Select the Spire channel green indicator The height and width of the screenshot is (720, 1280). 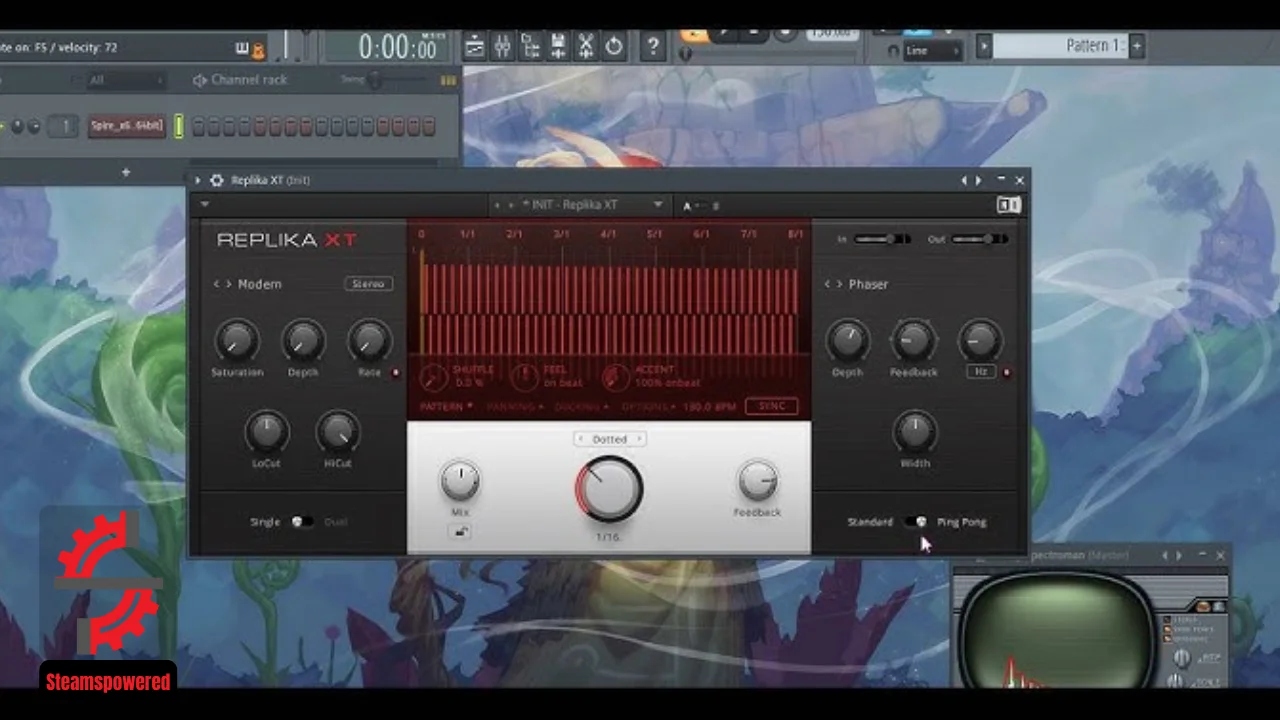pos(179,126)
